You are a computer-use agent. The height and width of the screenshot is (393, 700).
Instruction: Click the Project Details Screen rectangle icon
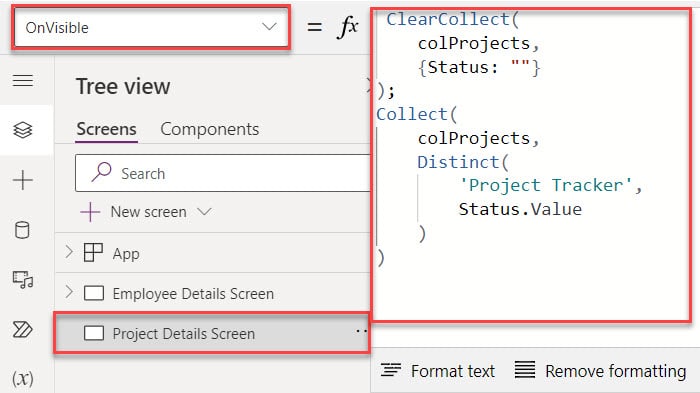tap(94, 333)
